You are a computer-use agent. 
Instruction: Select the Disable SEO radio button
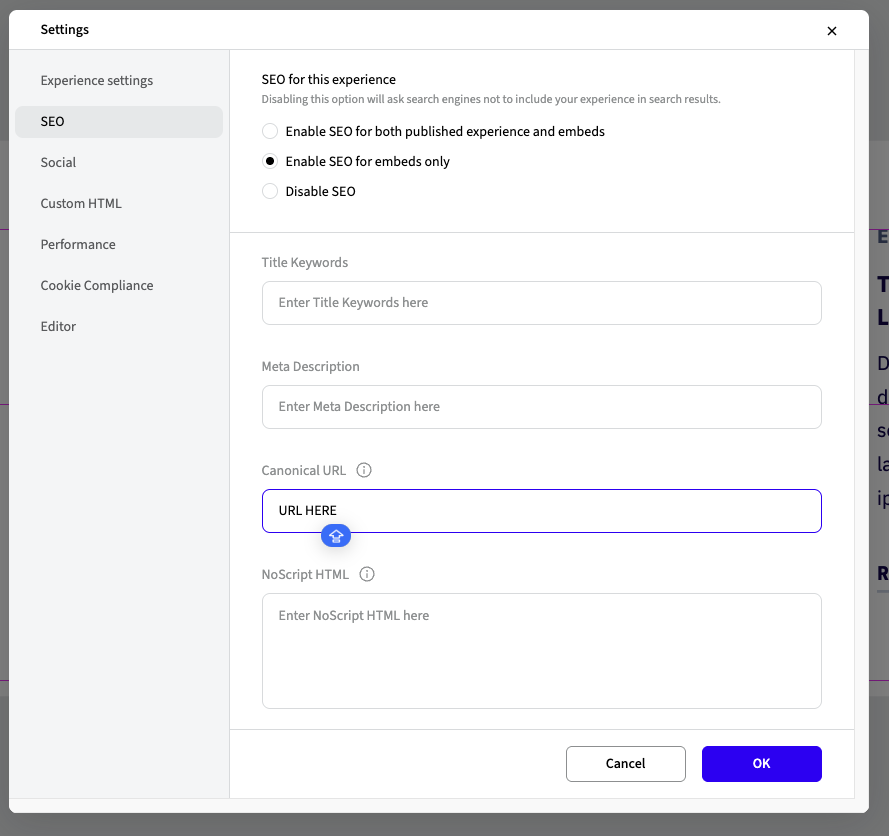tap(270, 191)
